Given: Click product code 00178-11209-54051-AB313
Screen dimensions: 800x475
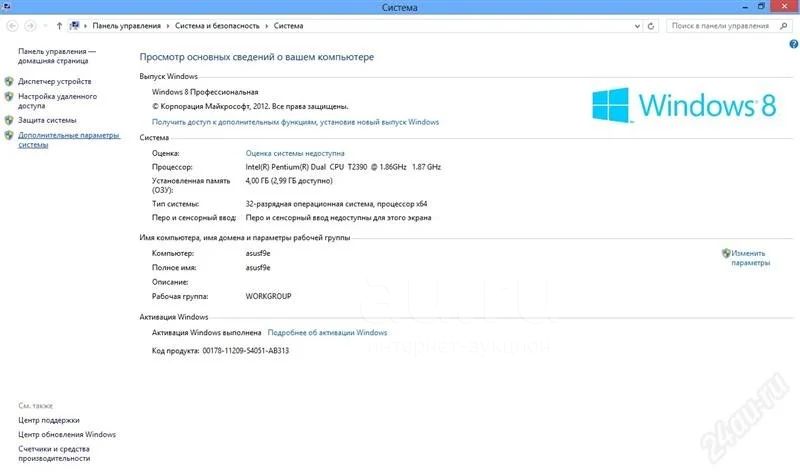Looking at the screenshot, I should pyautogui.click(x=245, y=351).
